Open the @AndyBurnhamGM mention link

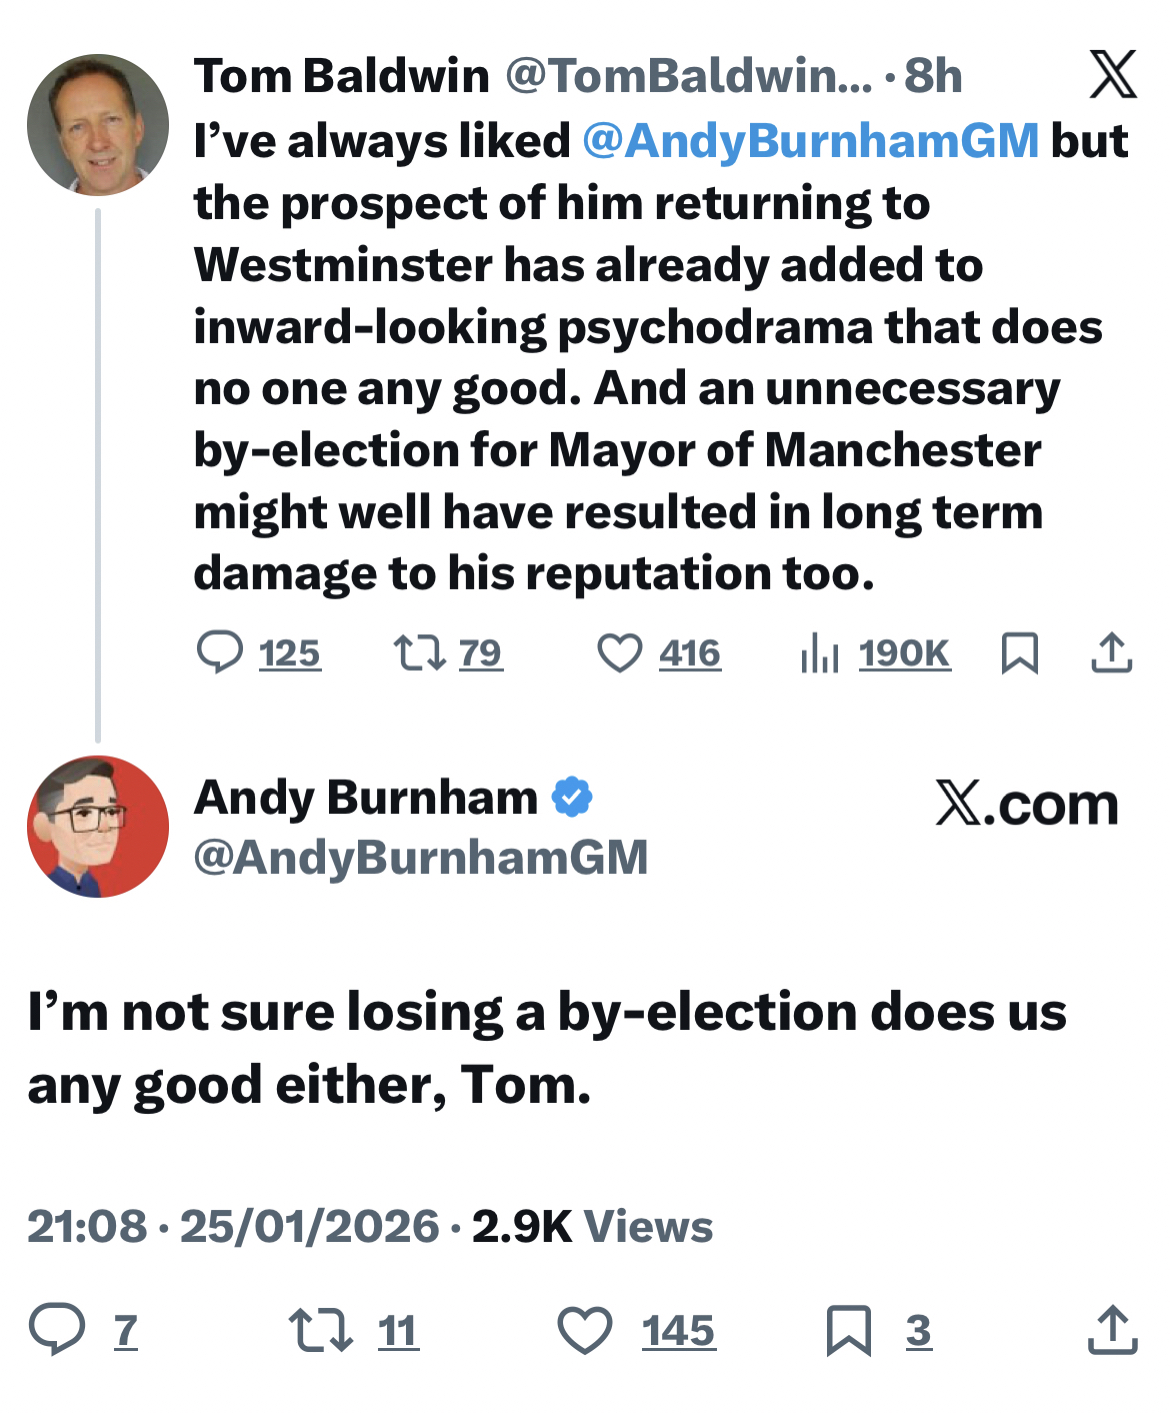point(810,141)
